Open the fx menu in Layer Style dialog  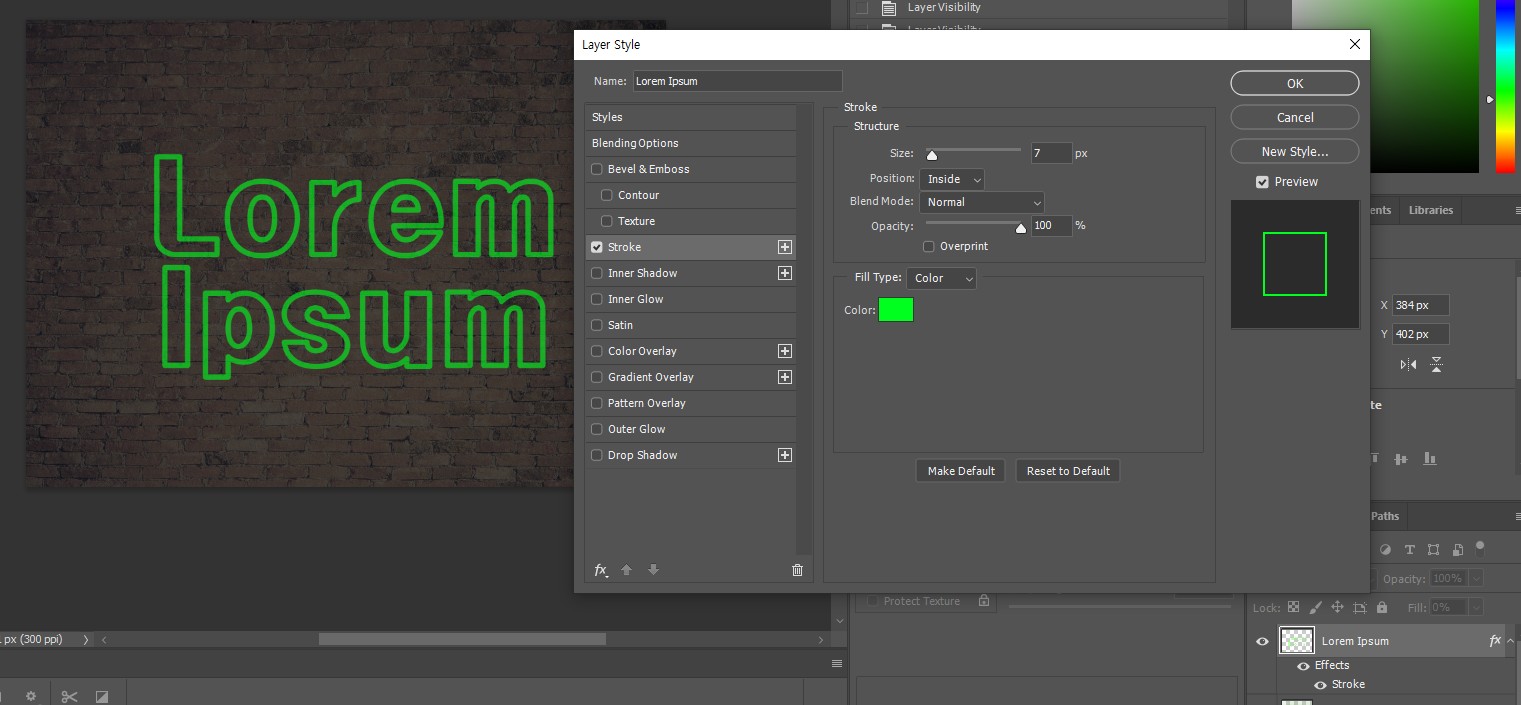(601, 570)
